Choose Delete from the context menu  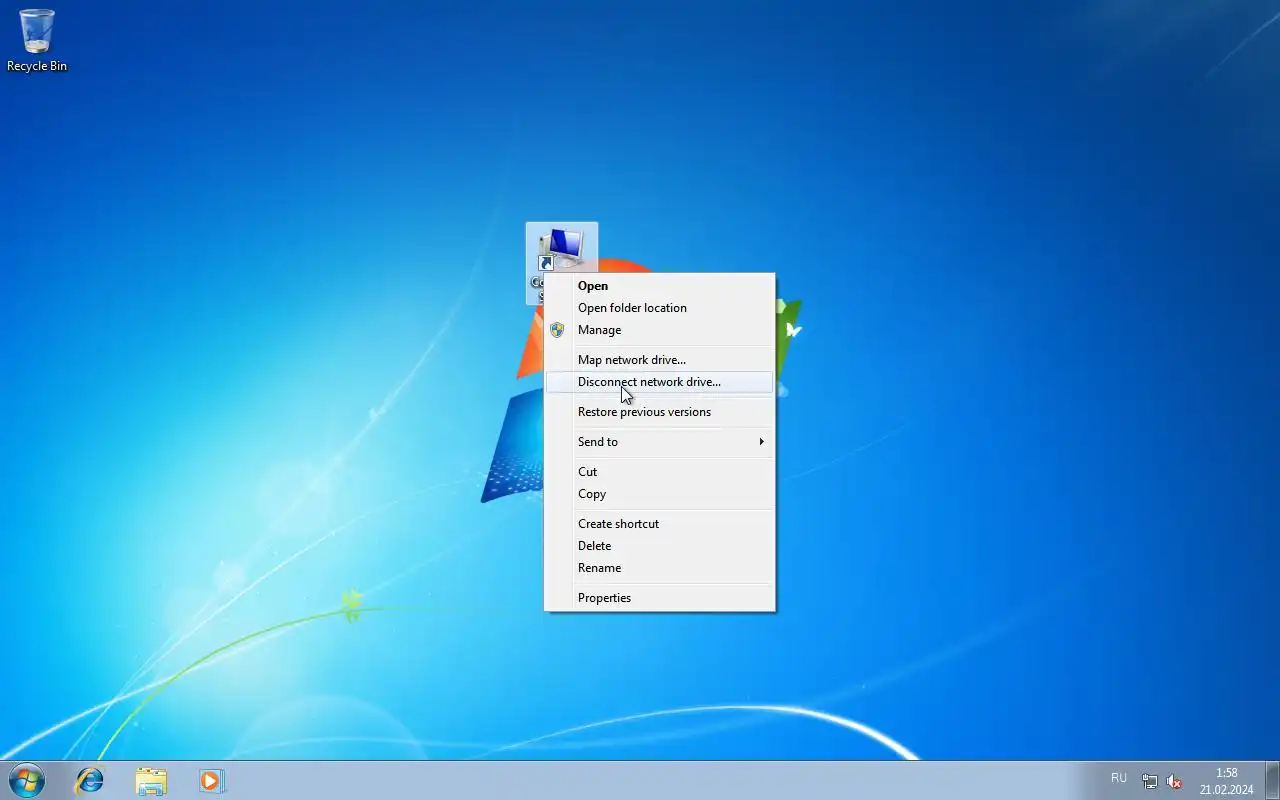tap(659, 546)
